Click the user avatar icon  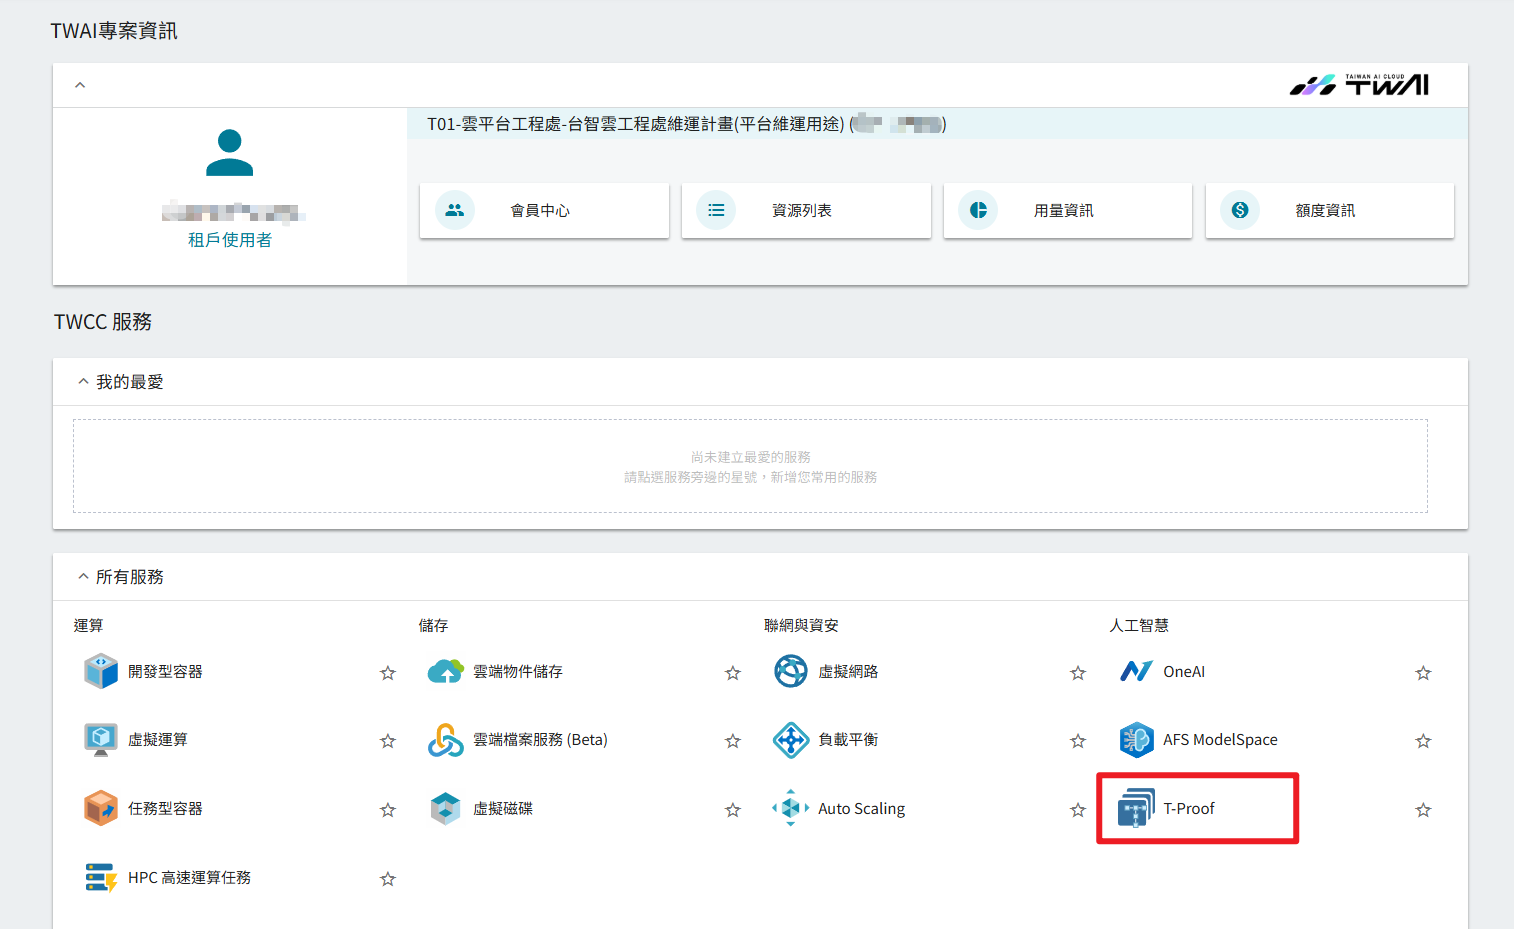[x=230, y=153]
